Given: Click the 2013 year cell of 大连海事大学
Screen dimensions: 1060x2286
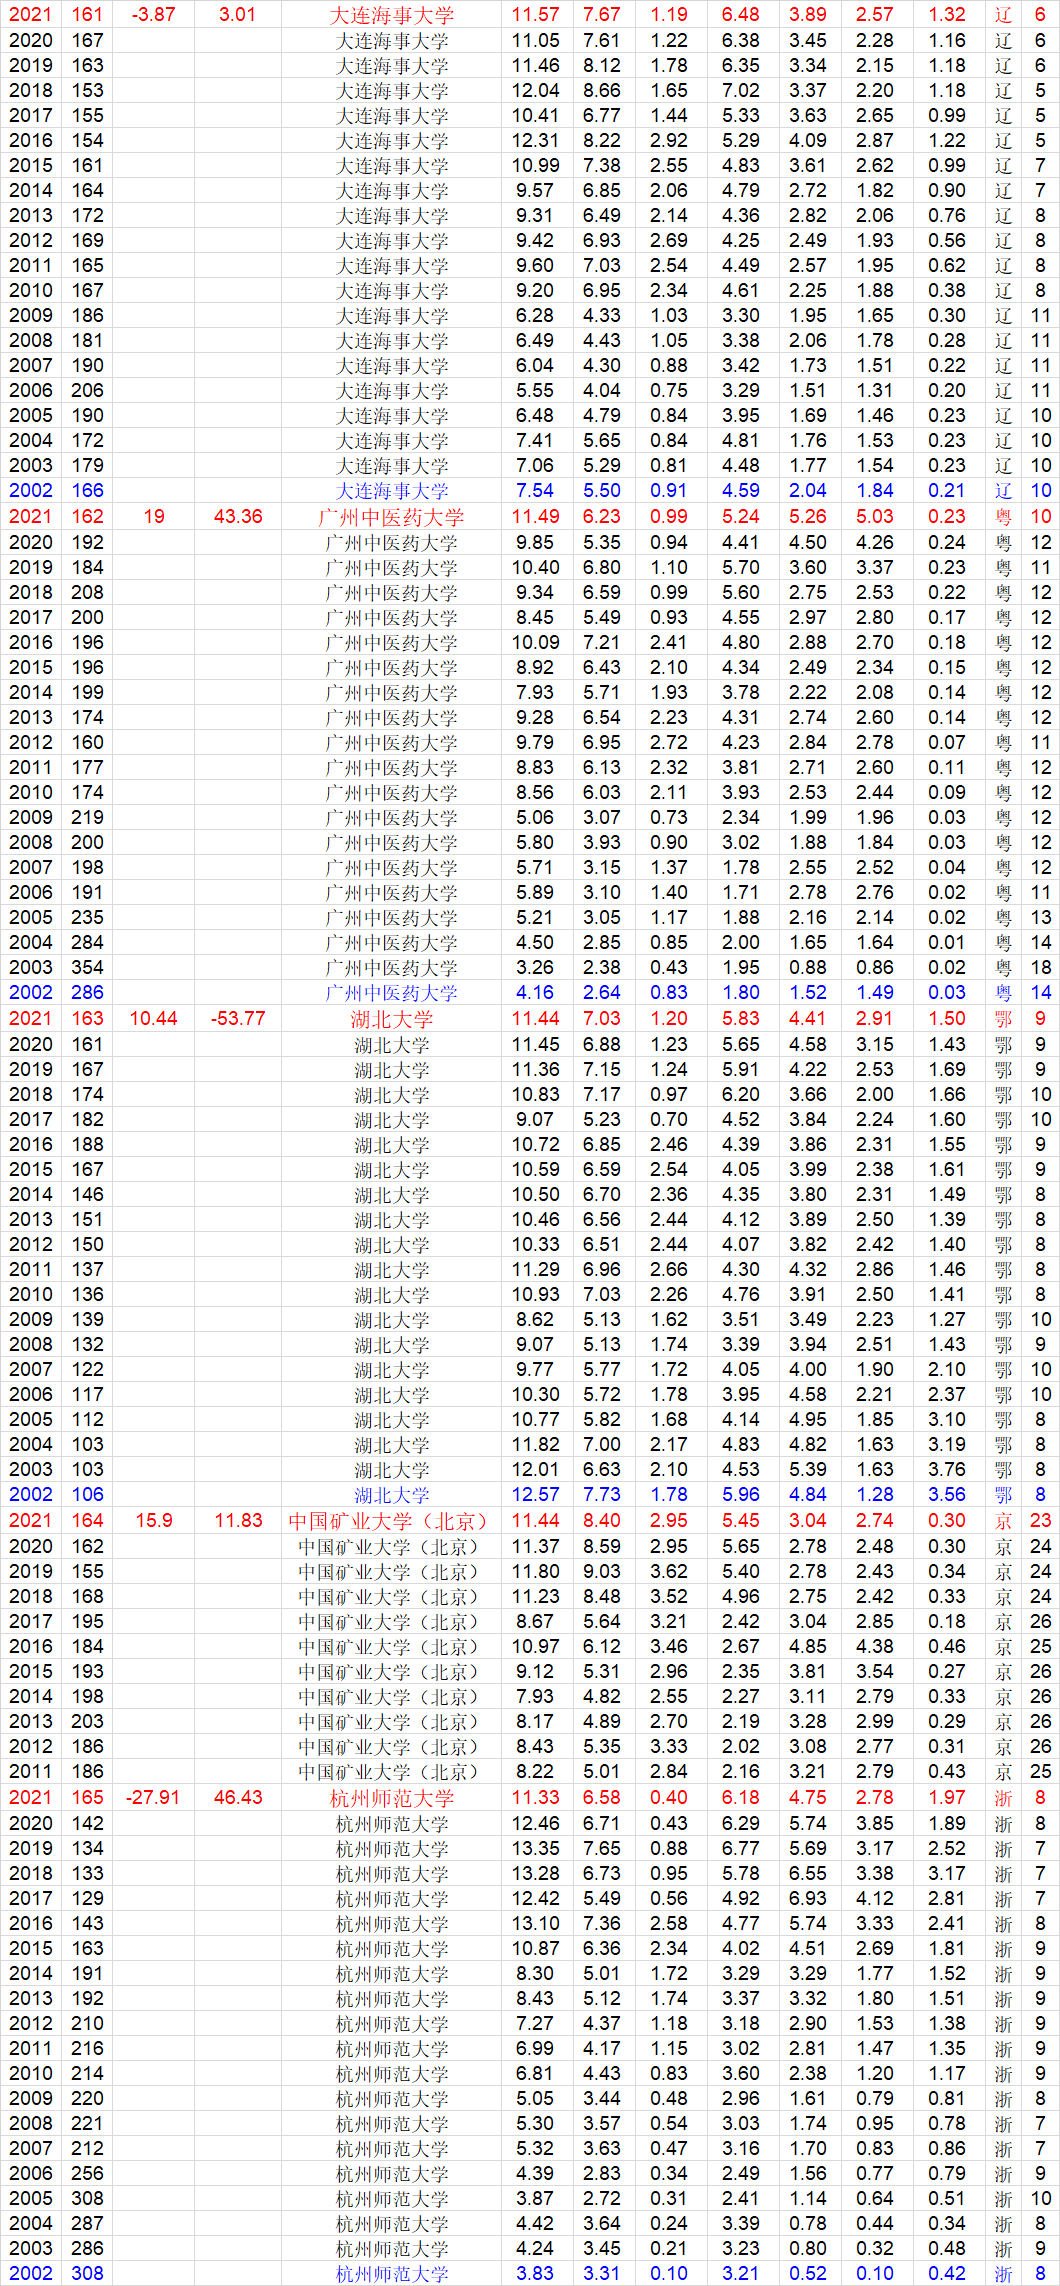Looking at the screenshot, I should 30,216.
